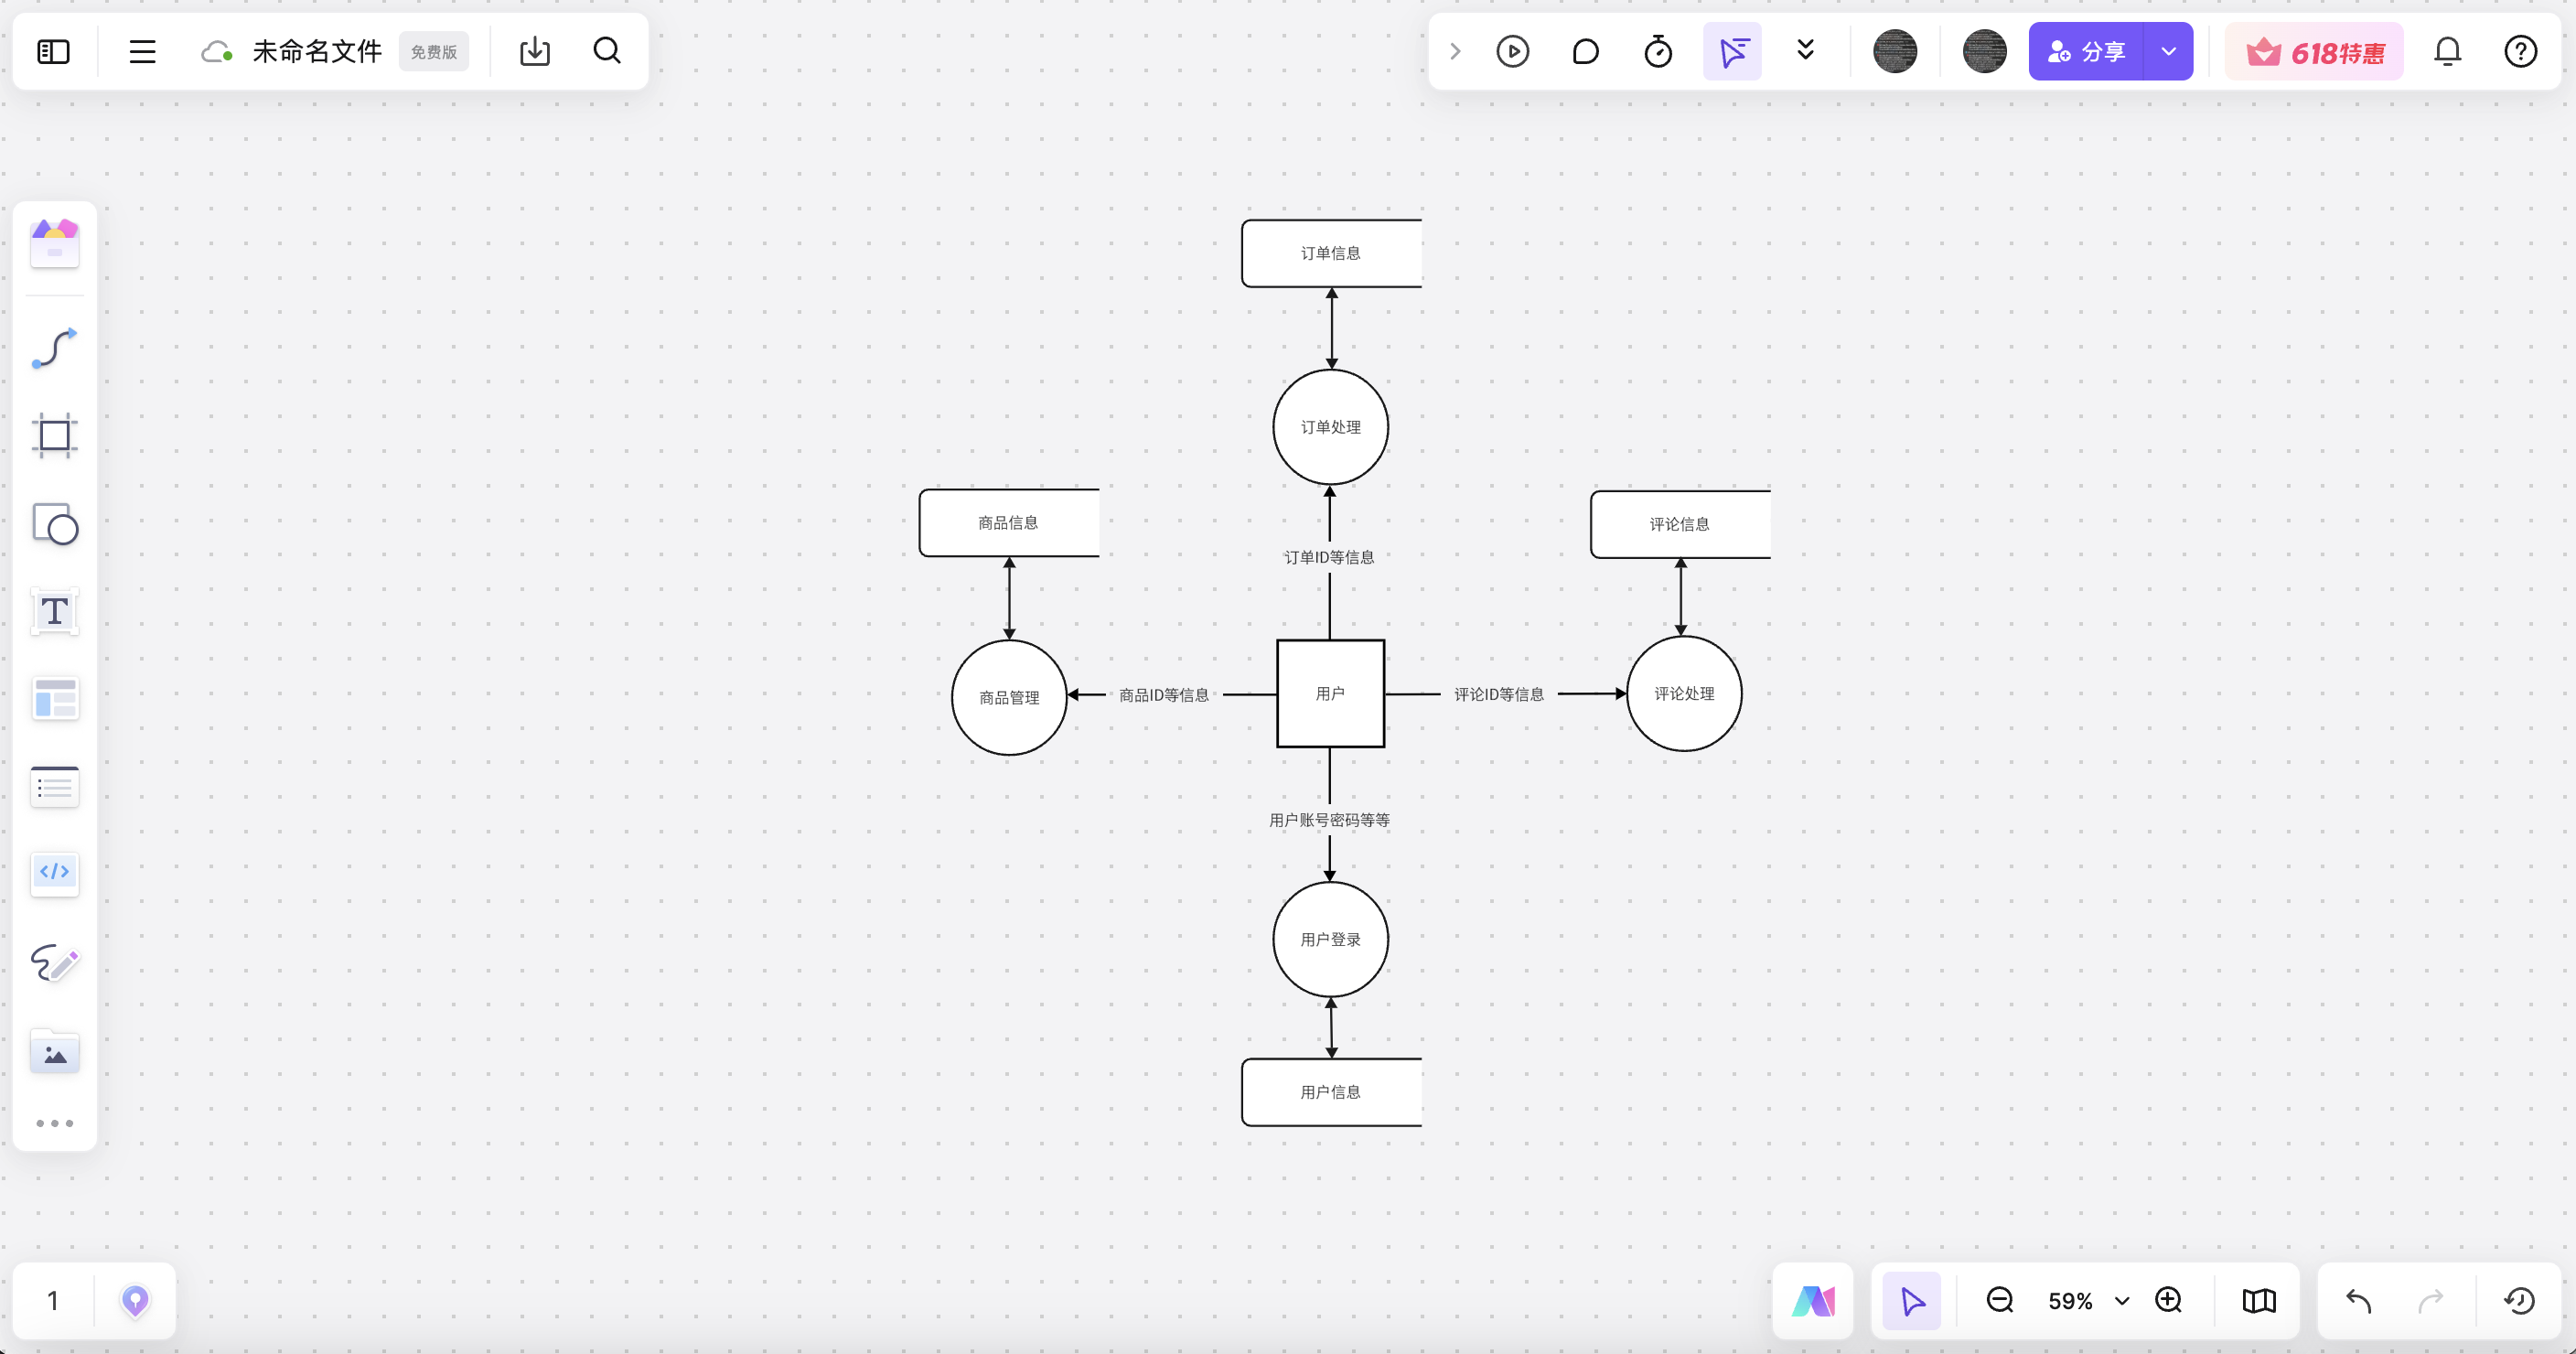The height and width of the screenshot is (1354, 2576).
Task: Open the templates shapes library icon
Action: pyautogui.click(x=55, y=244)
